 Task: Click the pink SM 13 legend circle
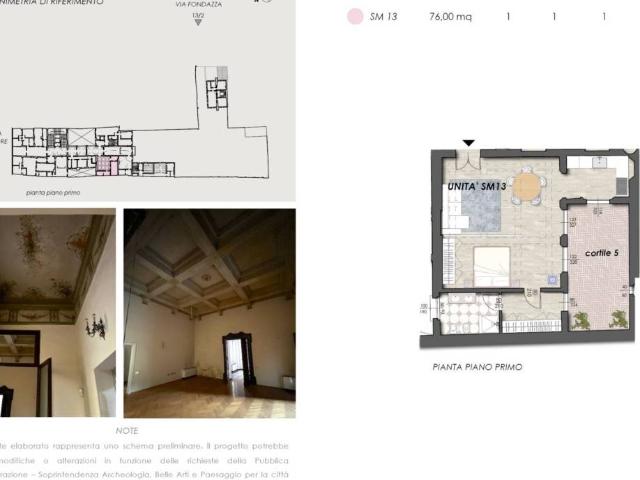(354, 17)
